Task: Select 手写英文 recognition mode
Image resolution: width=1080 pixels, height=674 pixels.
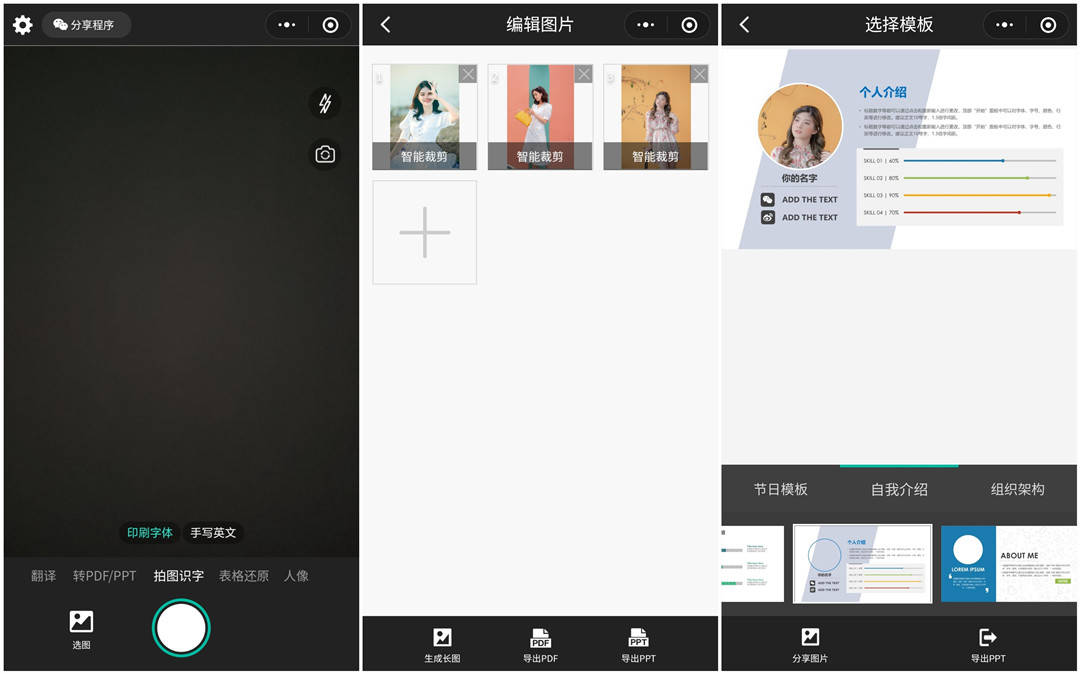Action: coord(213,533)
